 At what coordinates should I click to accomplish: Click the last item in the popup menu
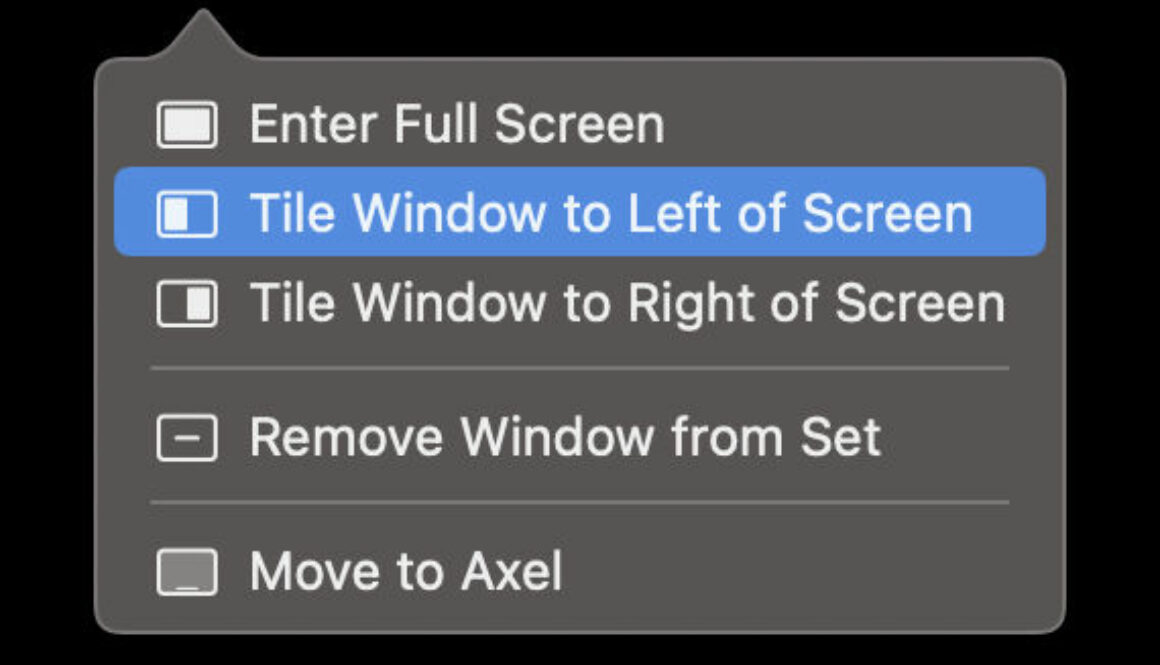tap(405, 571)
